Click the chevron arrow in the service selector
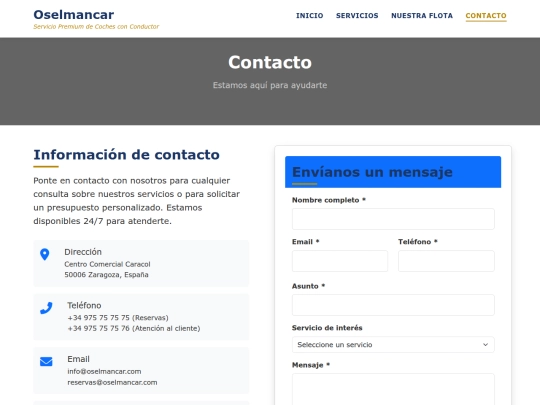 [485, 345]
